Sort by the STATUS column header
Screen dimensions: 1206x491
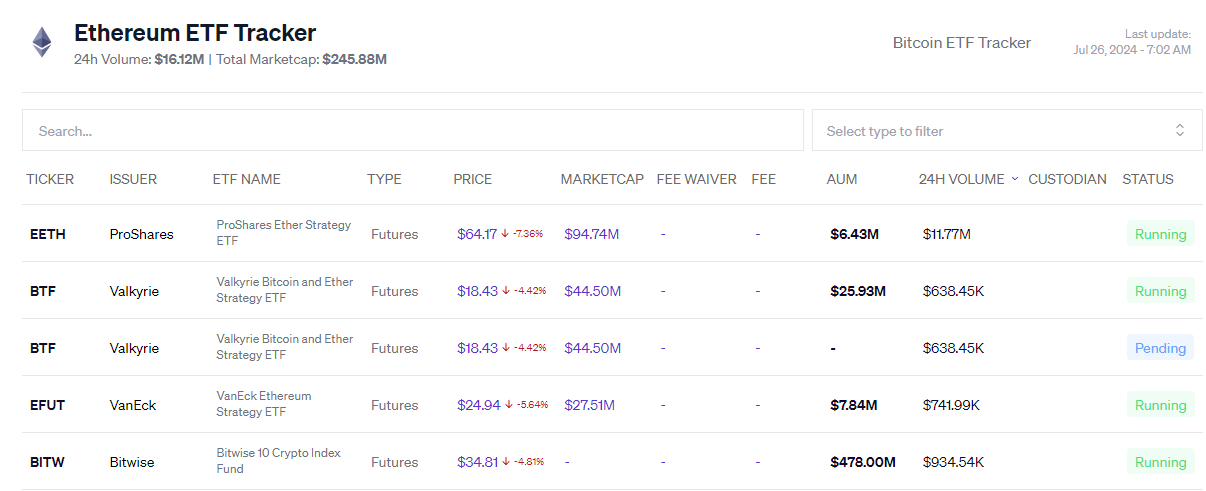1148,179
